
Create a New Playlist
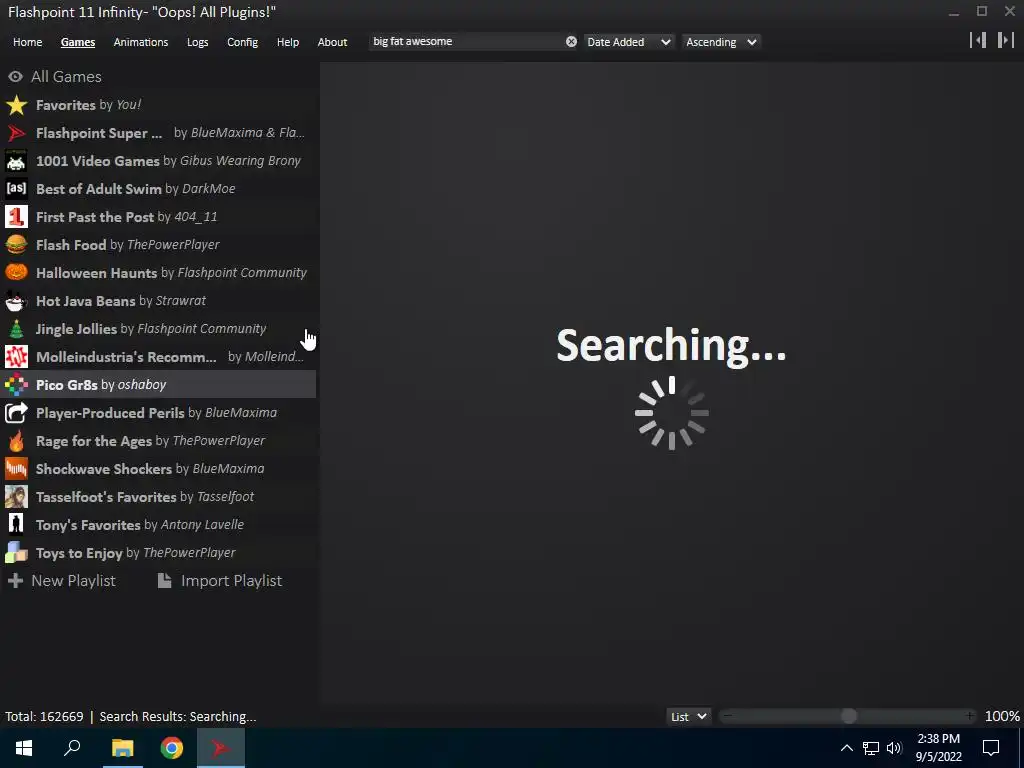(61, 581)
